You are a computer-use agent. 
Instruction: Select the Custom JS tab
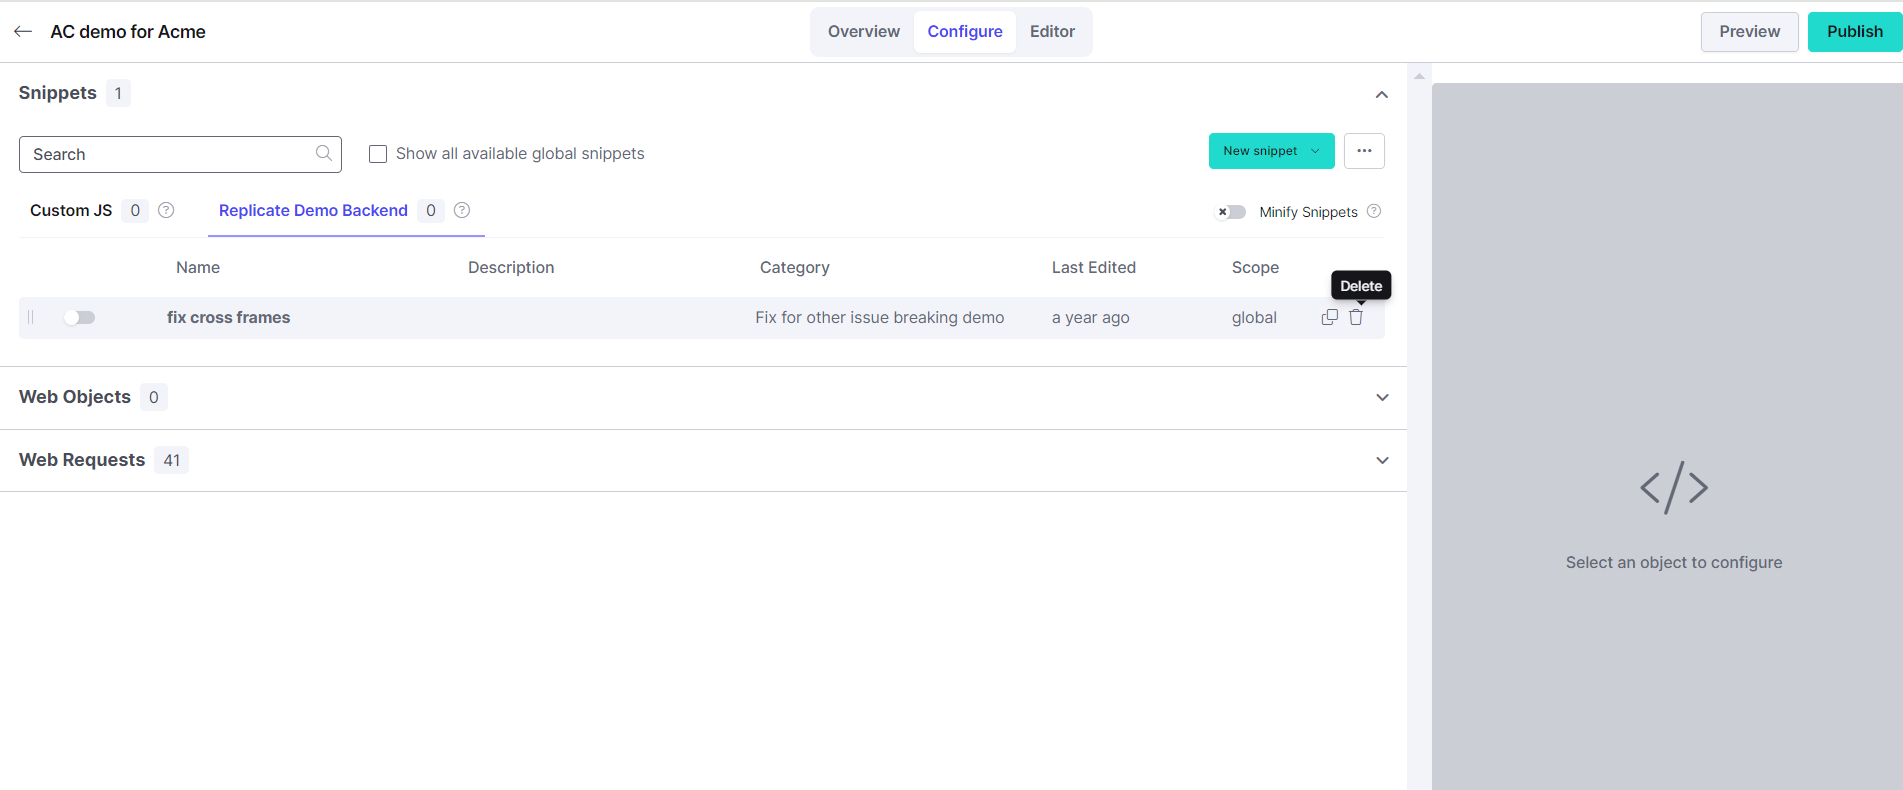(x=71, y=210)
